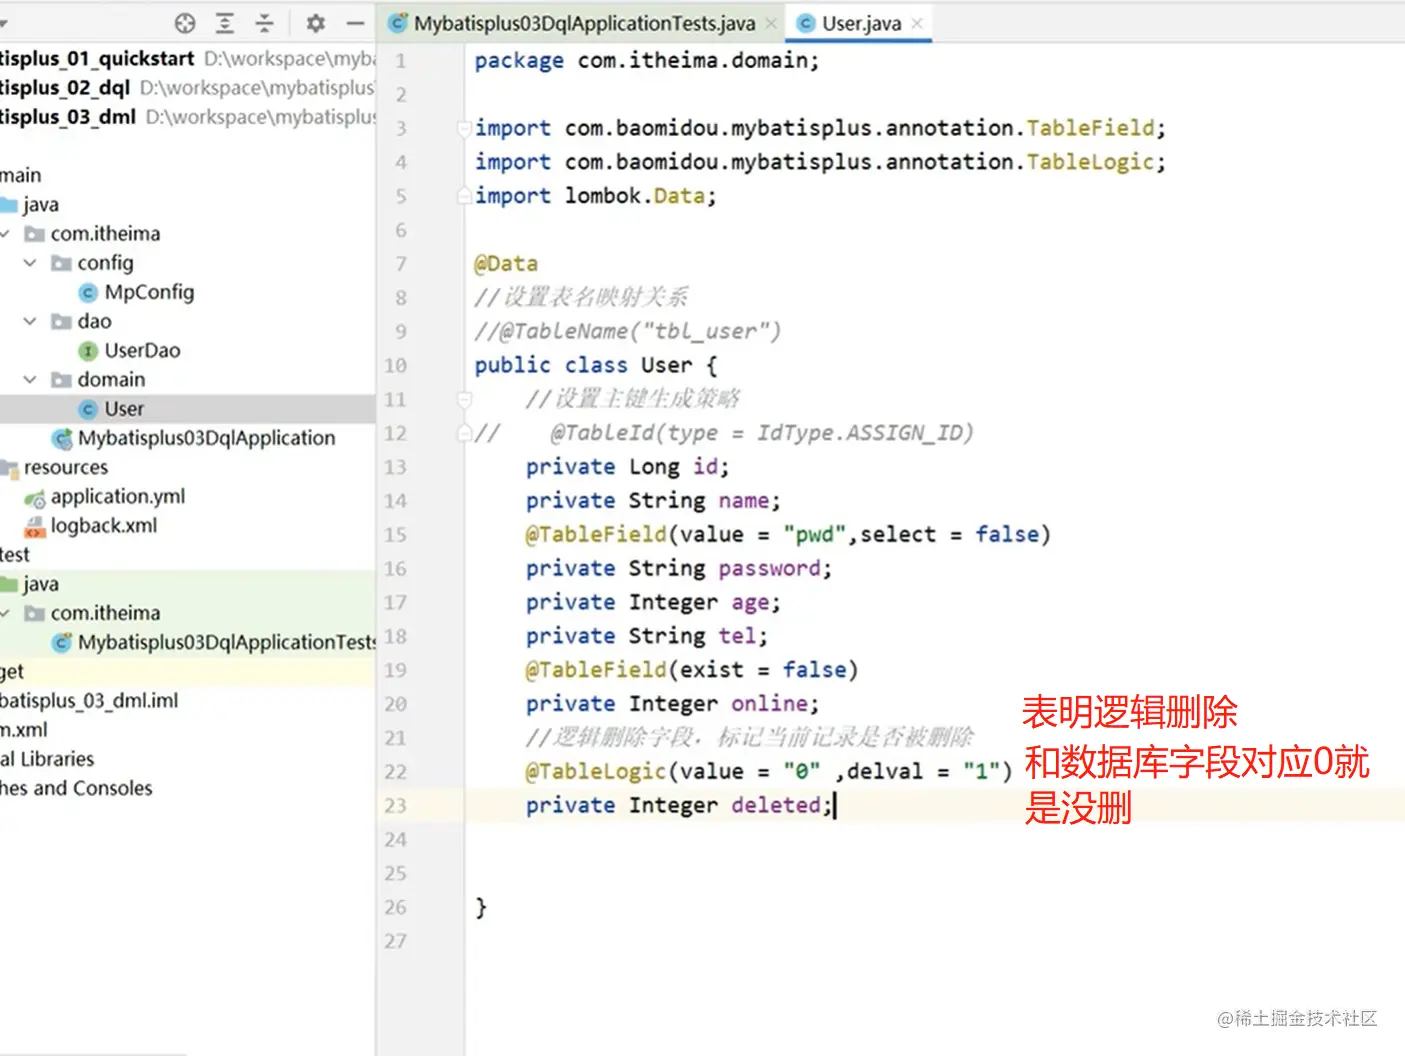Collapse the com.itheima chevron under main
The width and height of the screenshot is (1405, 1056).
(x=5, y=234)
